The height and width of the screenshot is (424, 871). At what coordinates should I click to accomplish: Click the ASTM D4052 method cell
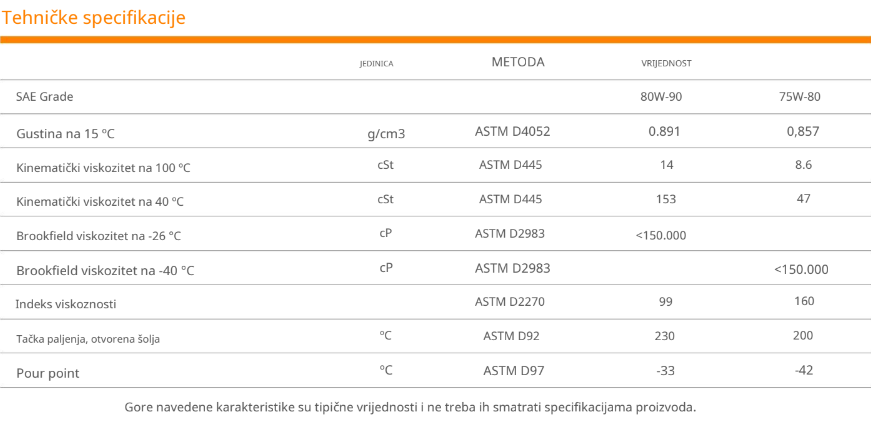pos(512,131)
